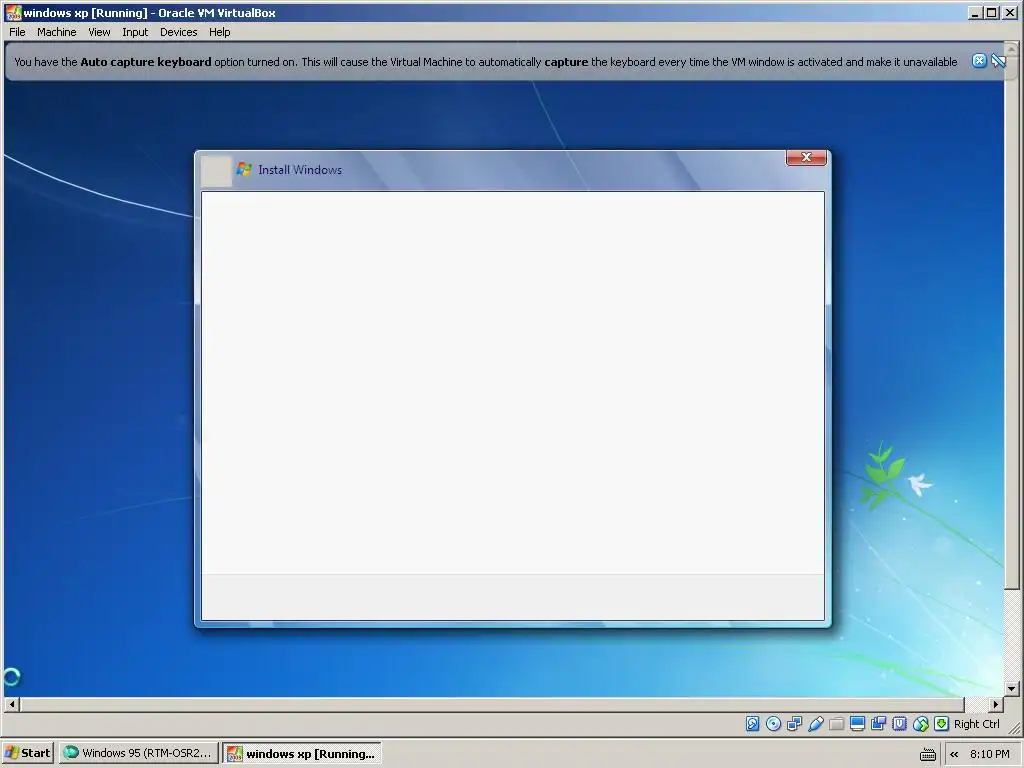1024x768 pixels.
Task: Click the Install Windows title text
Action: tap(300, 170)
